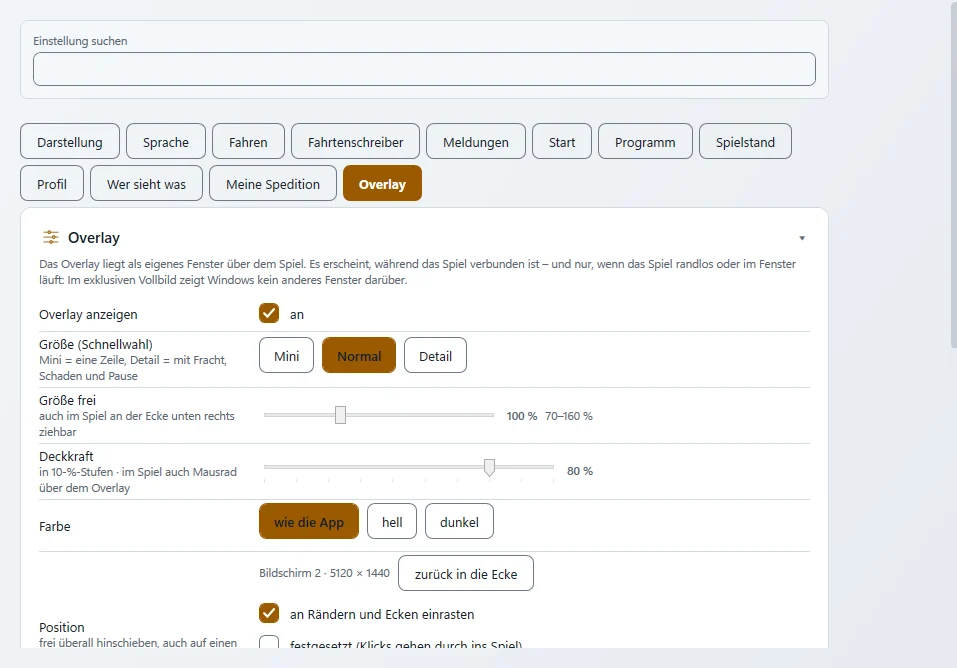
Task: Choose Normal overlay size
Action: click(x=359, y=355)
